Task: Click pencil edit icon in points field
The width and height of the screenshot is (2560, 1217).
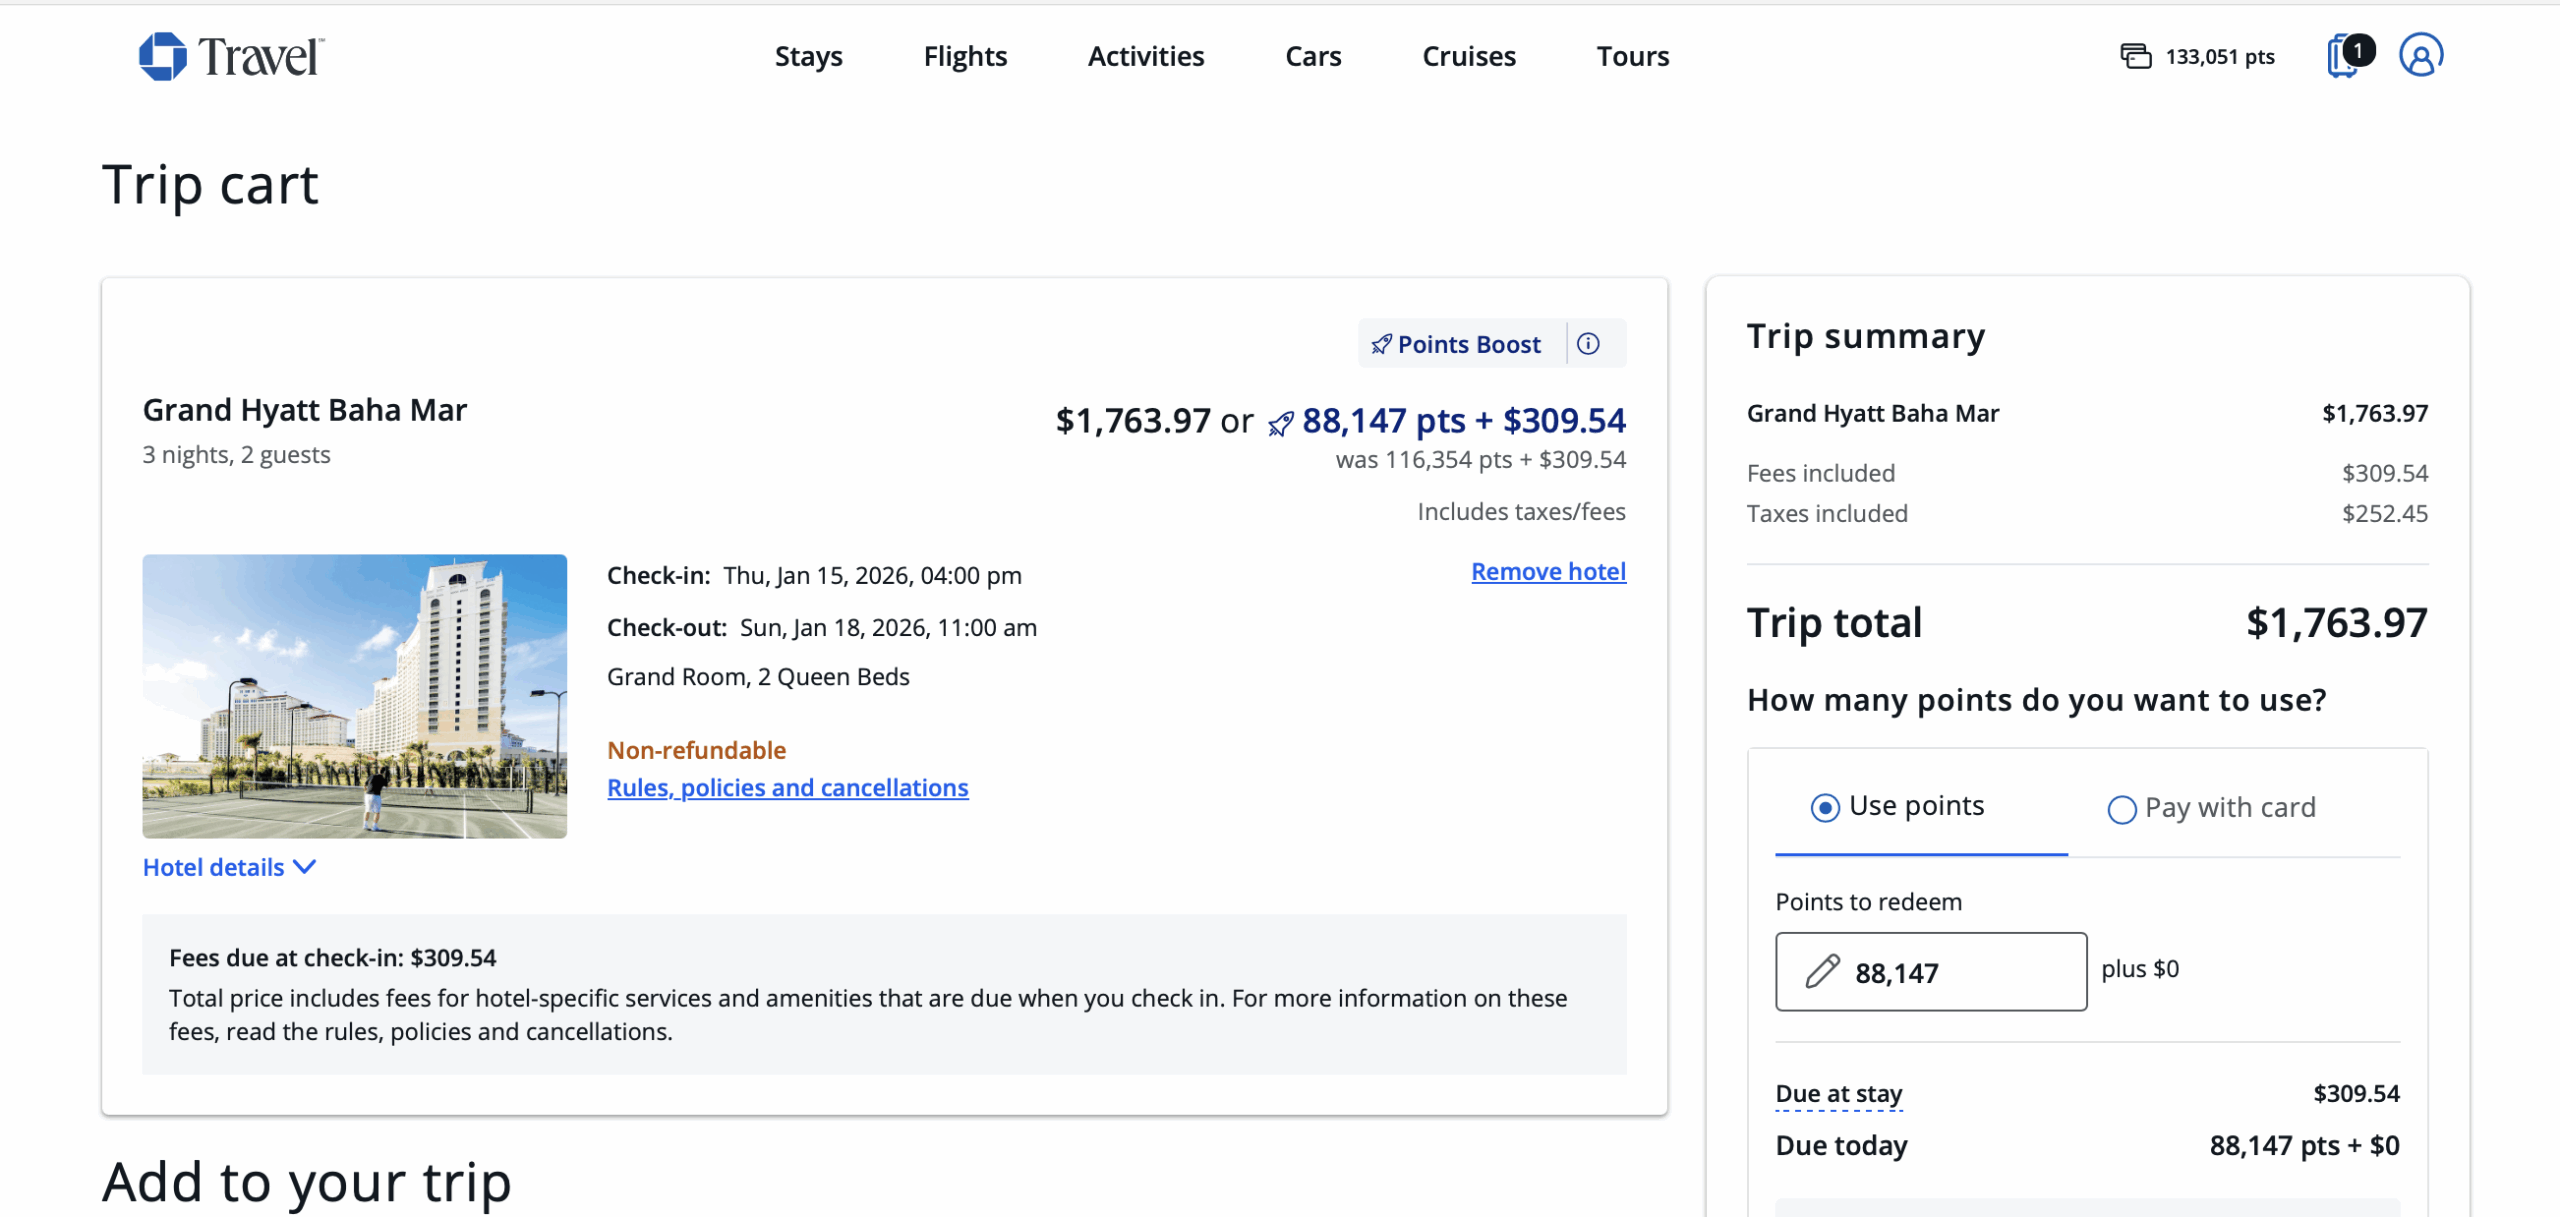Action: pyautogui.click(x=1822, y=971)
